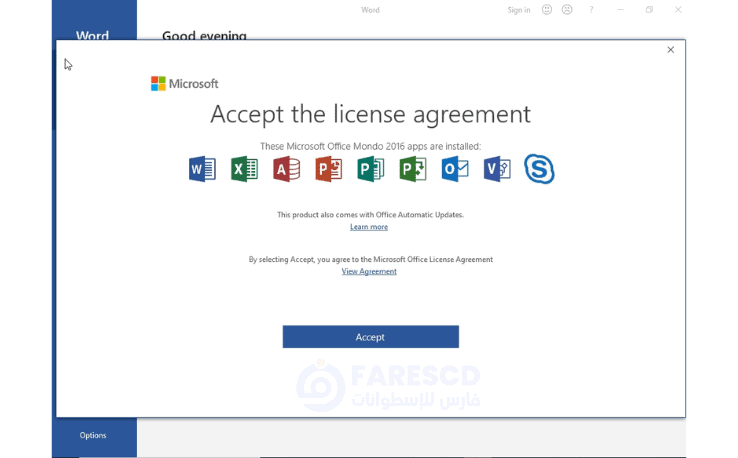Click the Project app icon
The width and height of the screenshot is (738, 458).
click(413, 169)
